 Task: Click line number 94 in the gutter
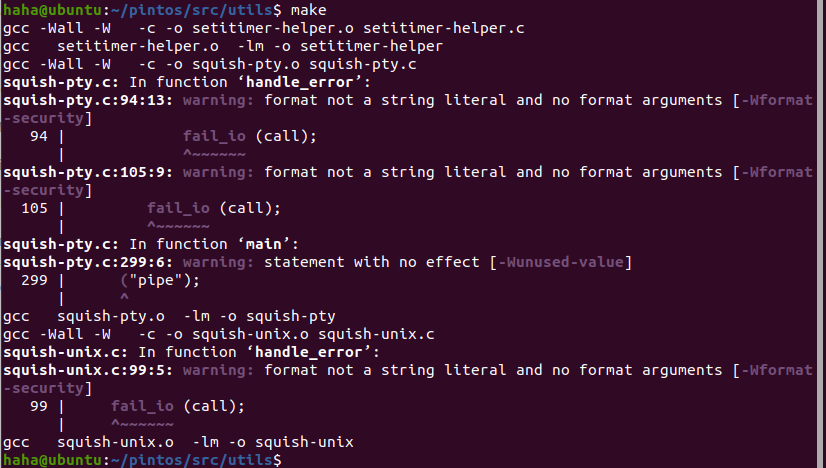(x=39, y=136)
